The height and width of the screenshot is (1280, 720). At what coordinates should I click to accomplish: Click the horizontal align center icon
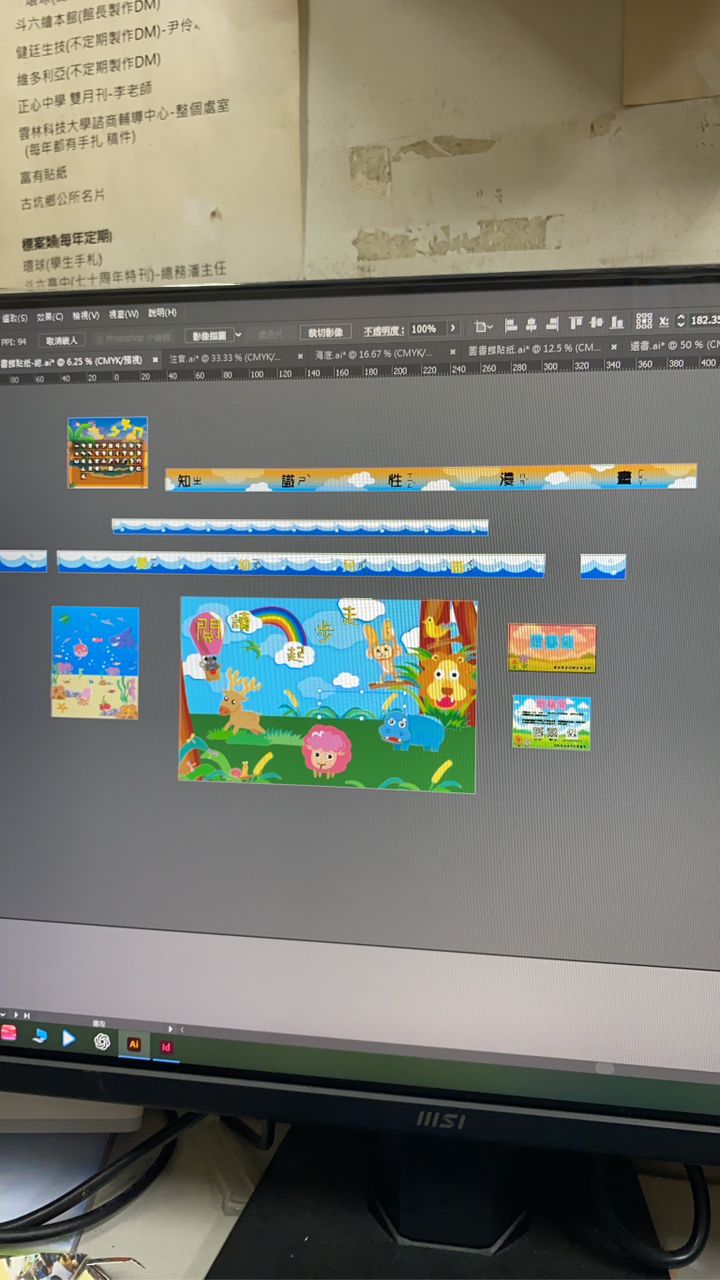(x=530, y=324)
